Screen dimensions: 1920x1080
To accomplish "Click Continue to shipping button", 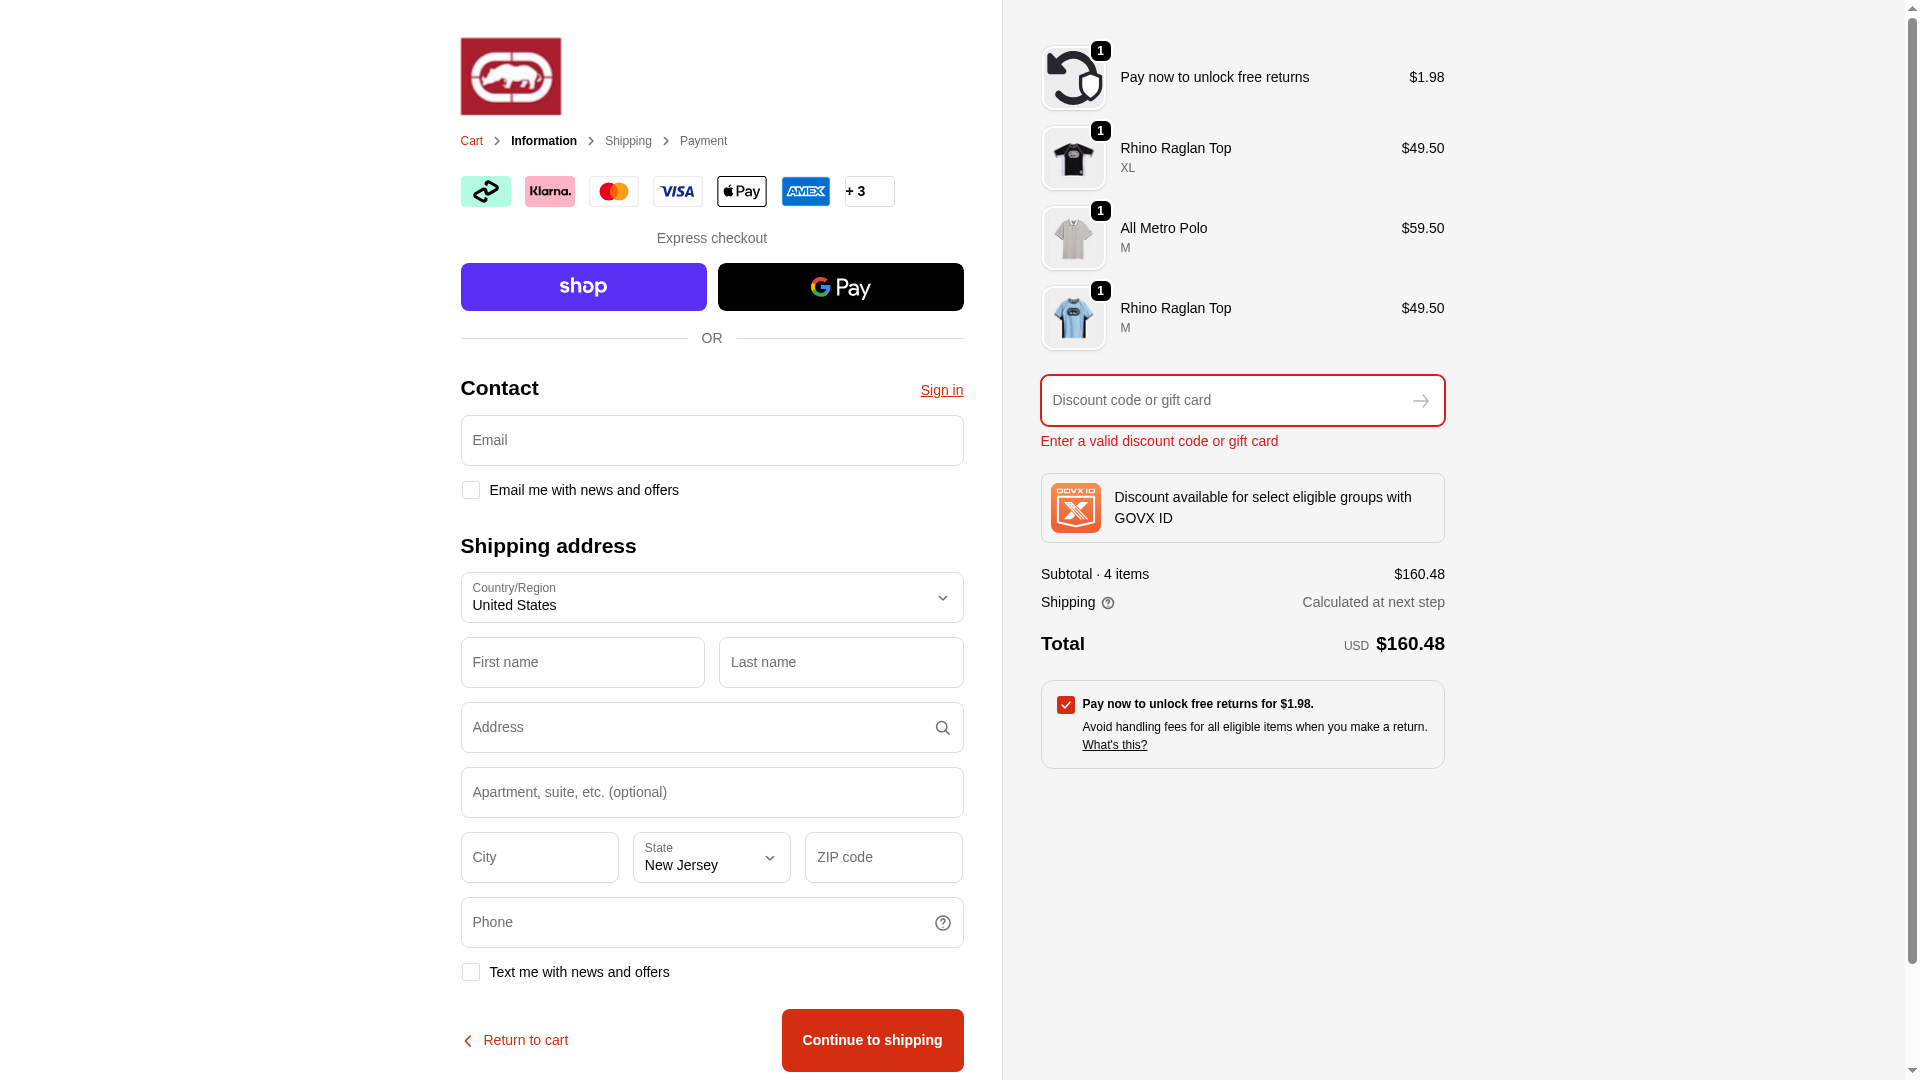I will point(872,1040).
